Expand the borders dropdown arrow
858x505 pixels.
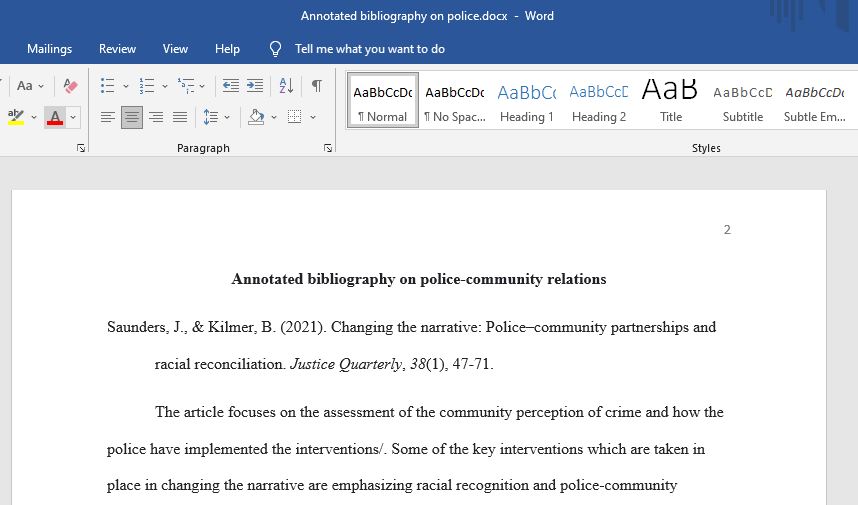click(x=313, y=117)
